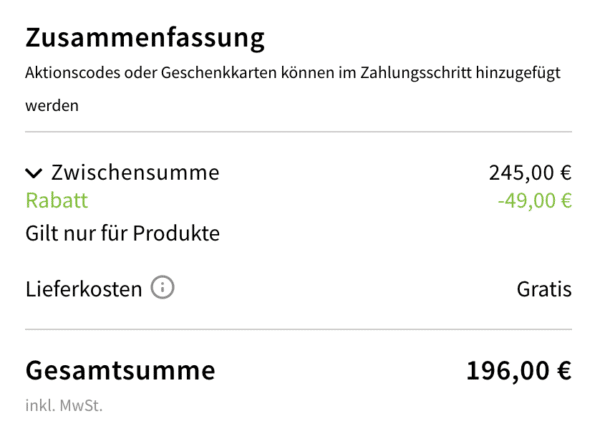This screenshot has height=421, width=600.
Task: Click the 245,00 € subtotal amount
Action: coord(530,173)
